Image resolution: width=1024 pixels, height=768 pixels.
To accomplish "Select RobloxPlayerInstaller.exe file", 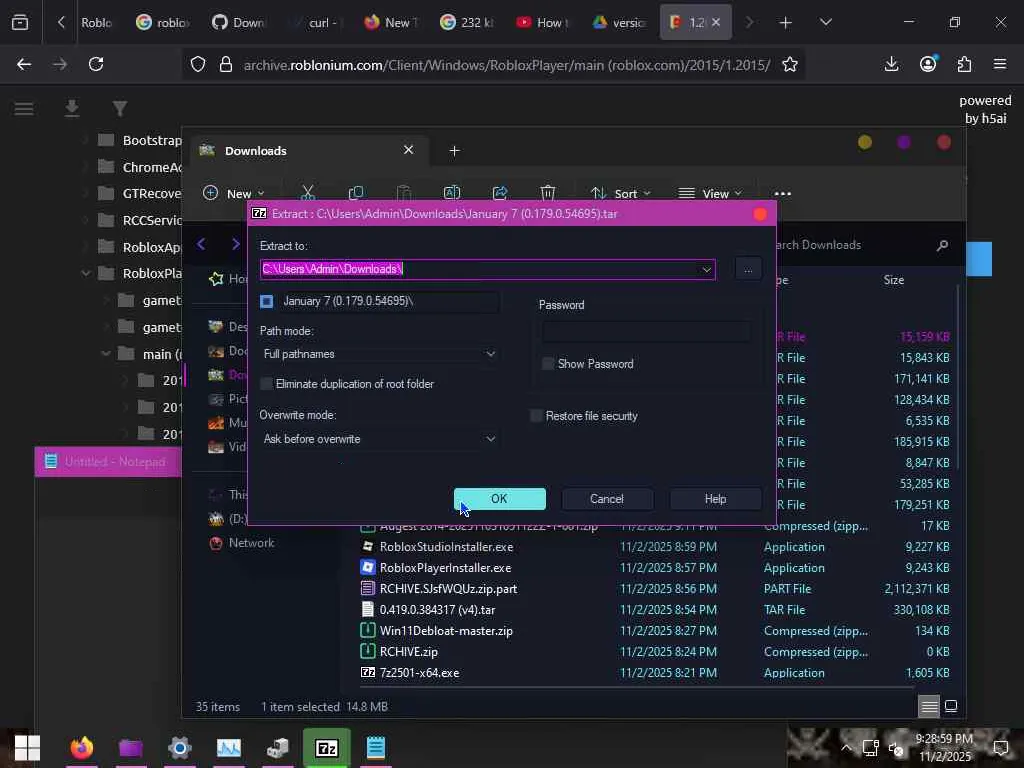I will pos(445,568).
